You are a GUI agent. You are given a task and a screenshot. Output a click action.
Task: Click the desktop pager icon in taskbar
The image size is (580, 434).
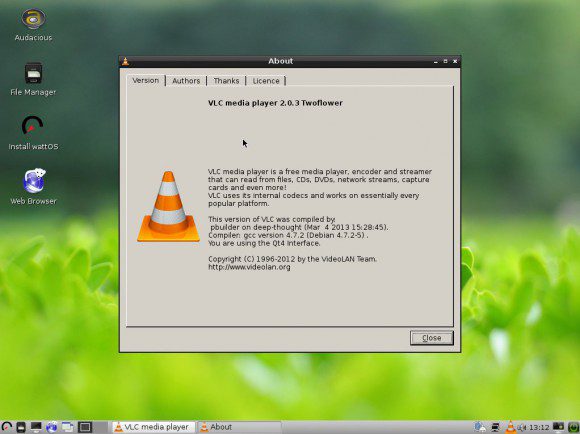(x=85, y=427)
